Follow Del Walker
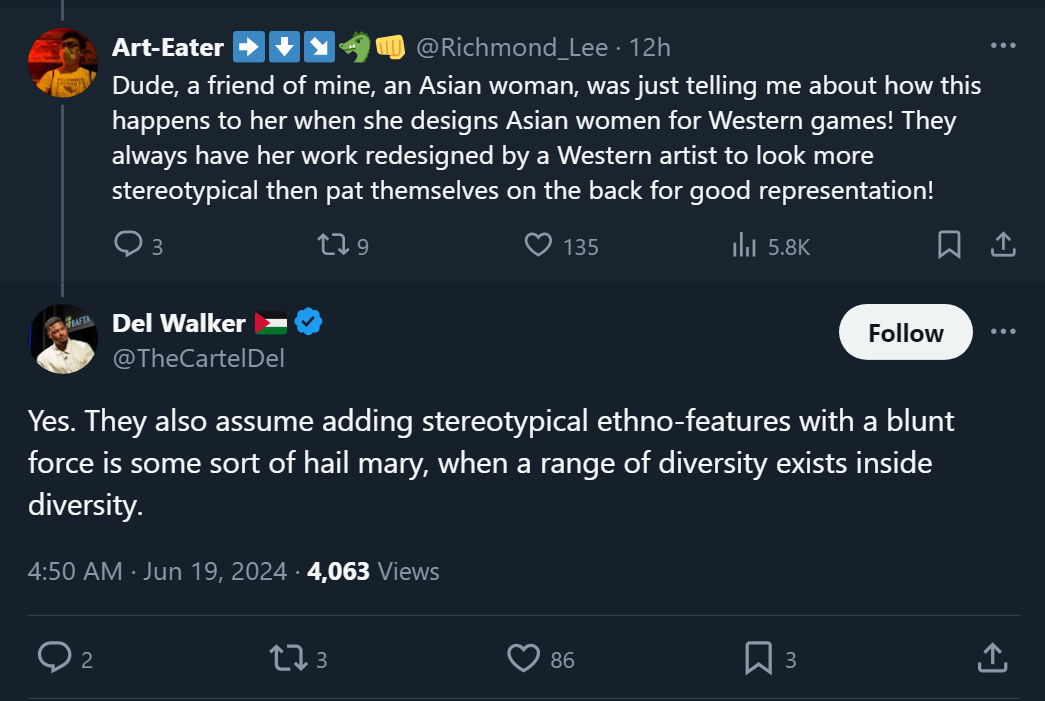Viewport: 1045px width, 701px height. click(905, 332)
